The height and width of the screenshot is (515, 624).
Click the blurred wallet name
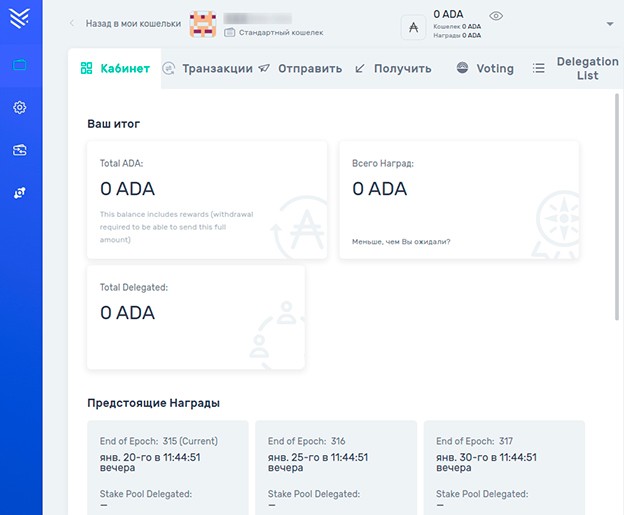(257, 18)
